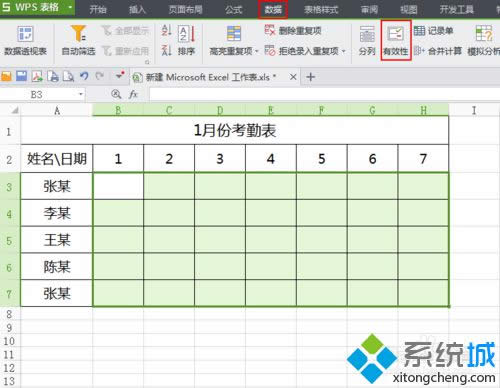The image size is (500, 388).
Task: Add a new document tab with plus
Action: (x=311, y=77)
